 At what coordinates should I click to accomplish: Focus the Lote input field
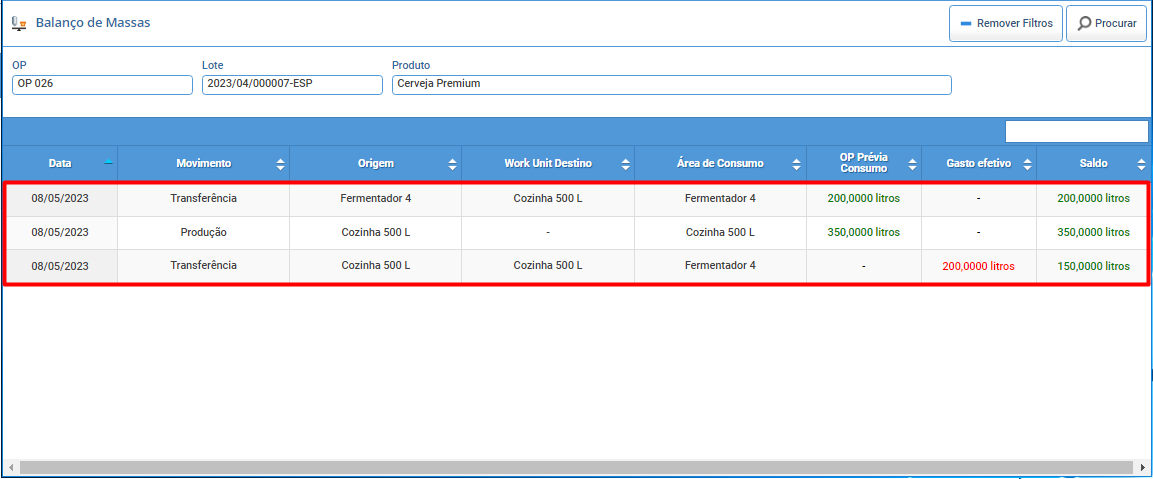pos(292,85)
